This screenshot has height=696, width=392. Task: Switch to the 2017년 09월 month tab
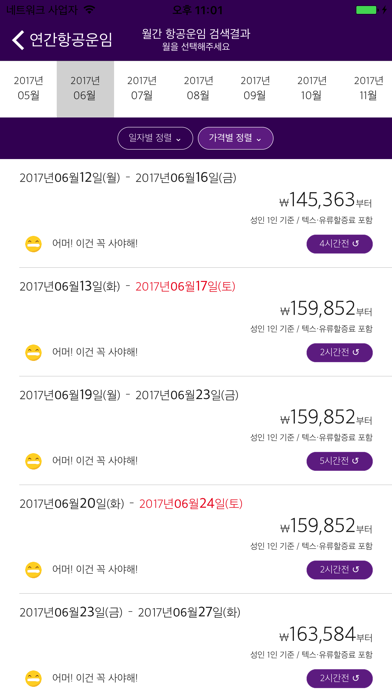point(255,89)
